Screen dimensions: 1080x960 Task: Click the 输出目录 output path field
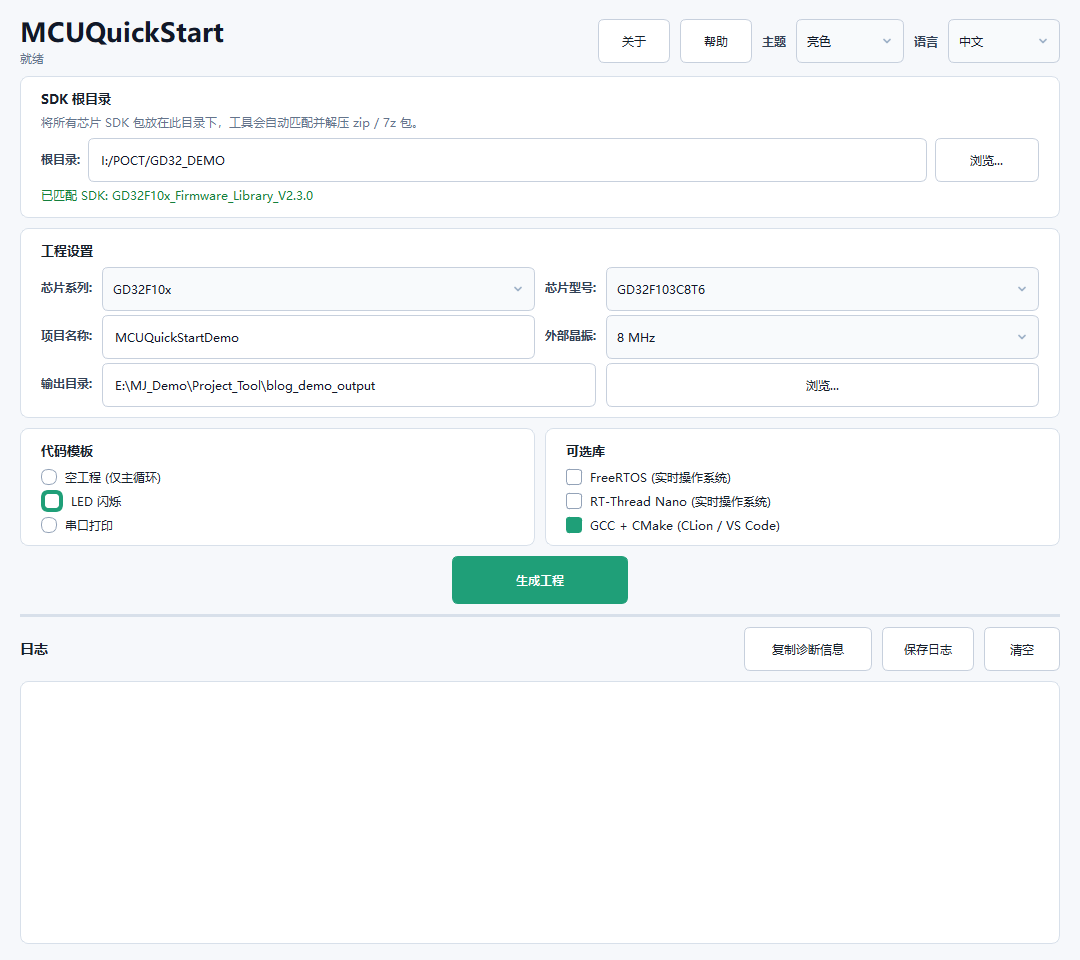tap(349, 386)
